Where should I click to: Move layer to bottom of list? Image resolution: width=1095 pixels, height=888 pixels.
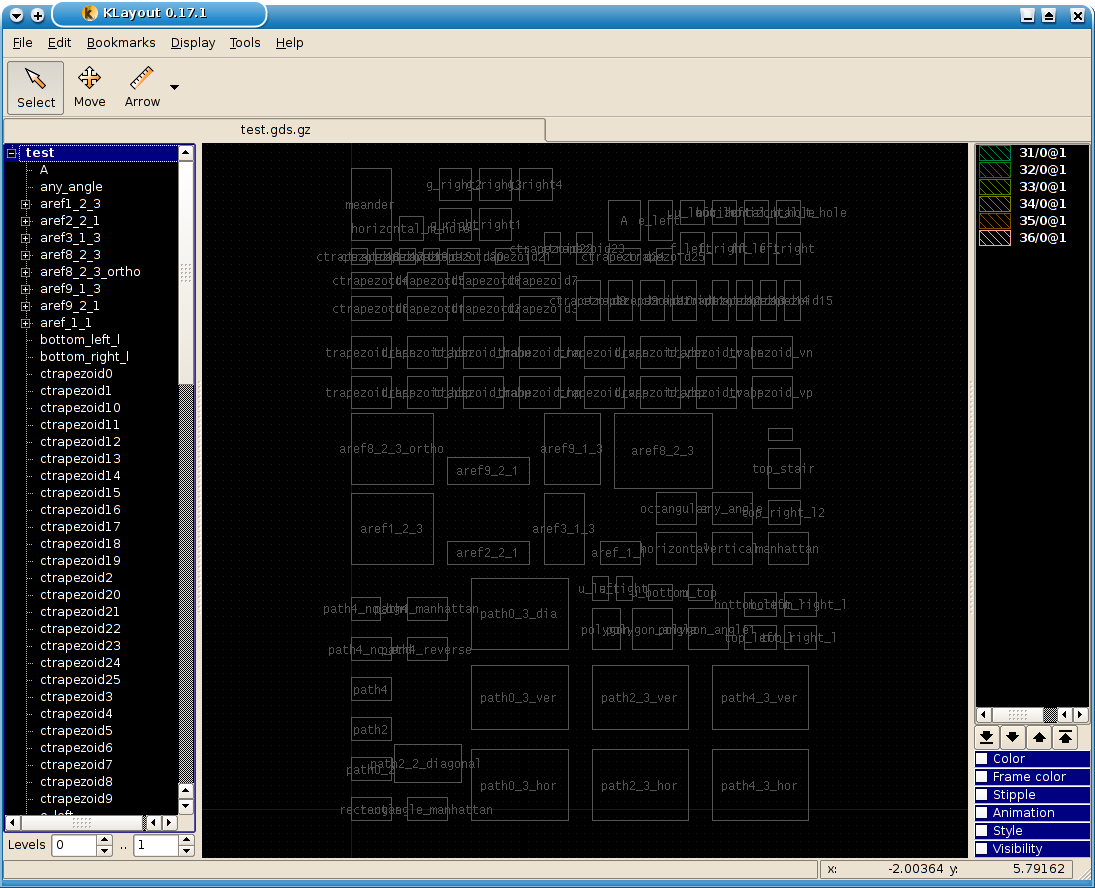[986, 737]
